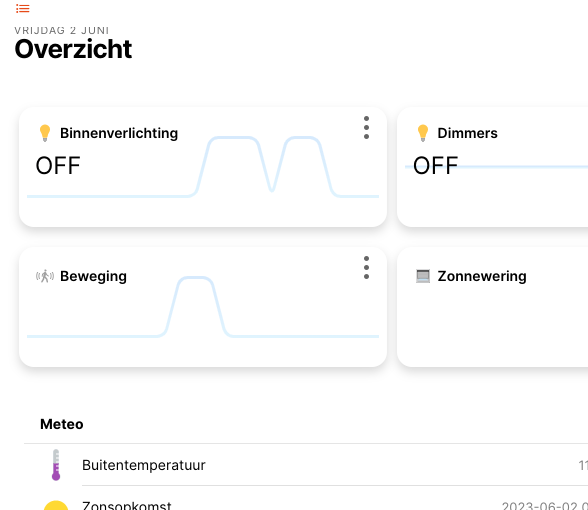Click the Binnenverlichting history graph
The width and height of the screenshot is (588, 510).
(203, 167)
